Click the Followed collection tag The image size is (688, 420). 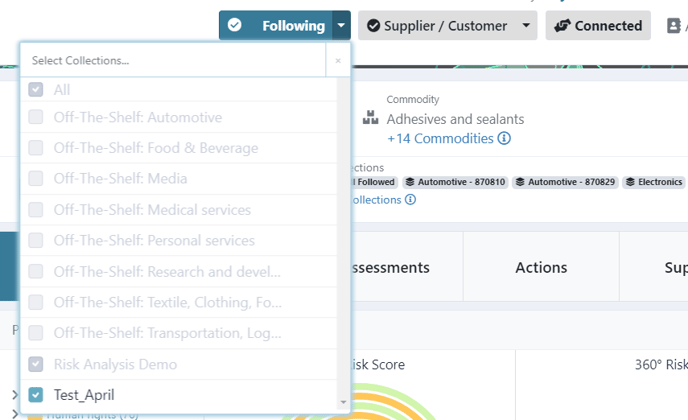point(374,182)
